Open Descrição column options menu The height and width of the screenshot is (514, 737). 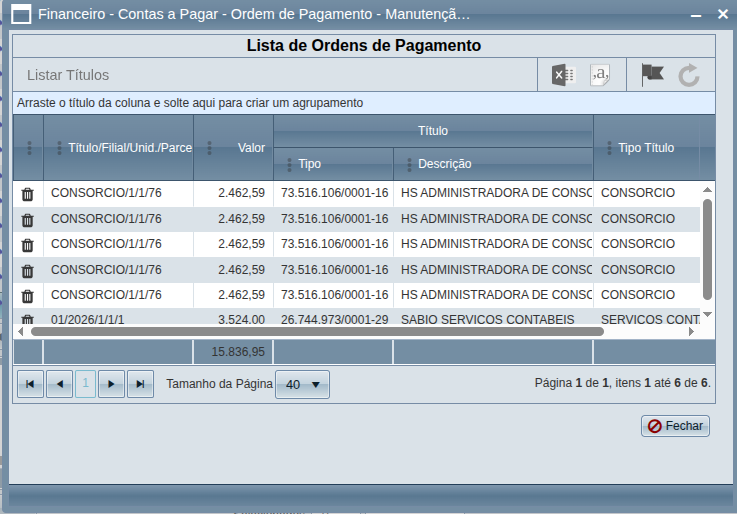click(x=408, y=164)
